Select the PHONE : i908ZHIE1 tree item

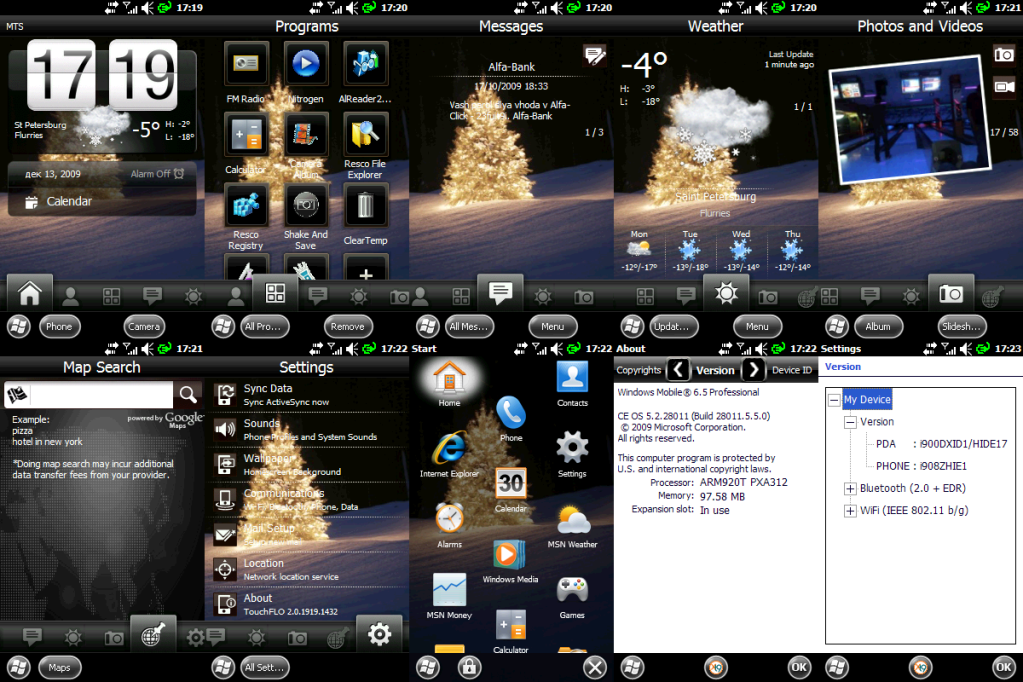tap(921, 467)
